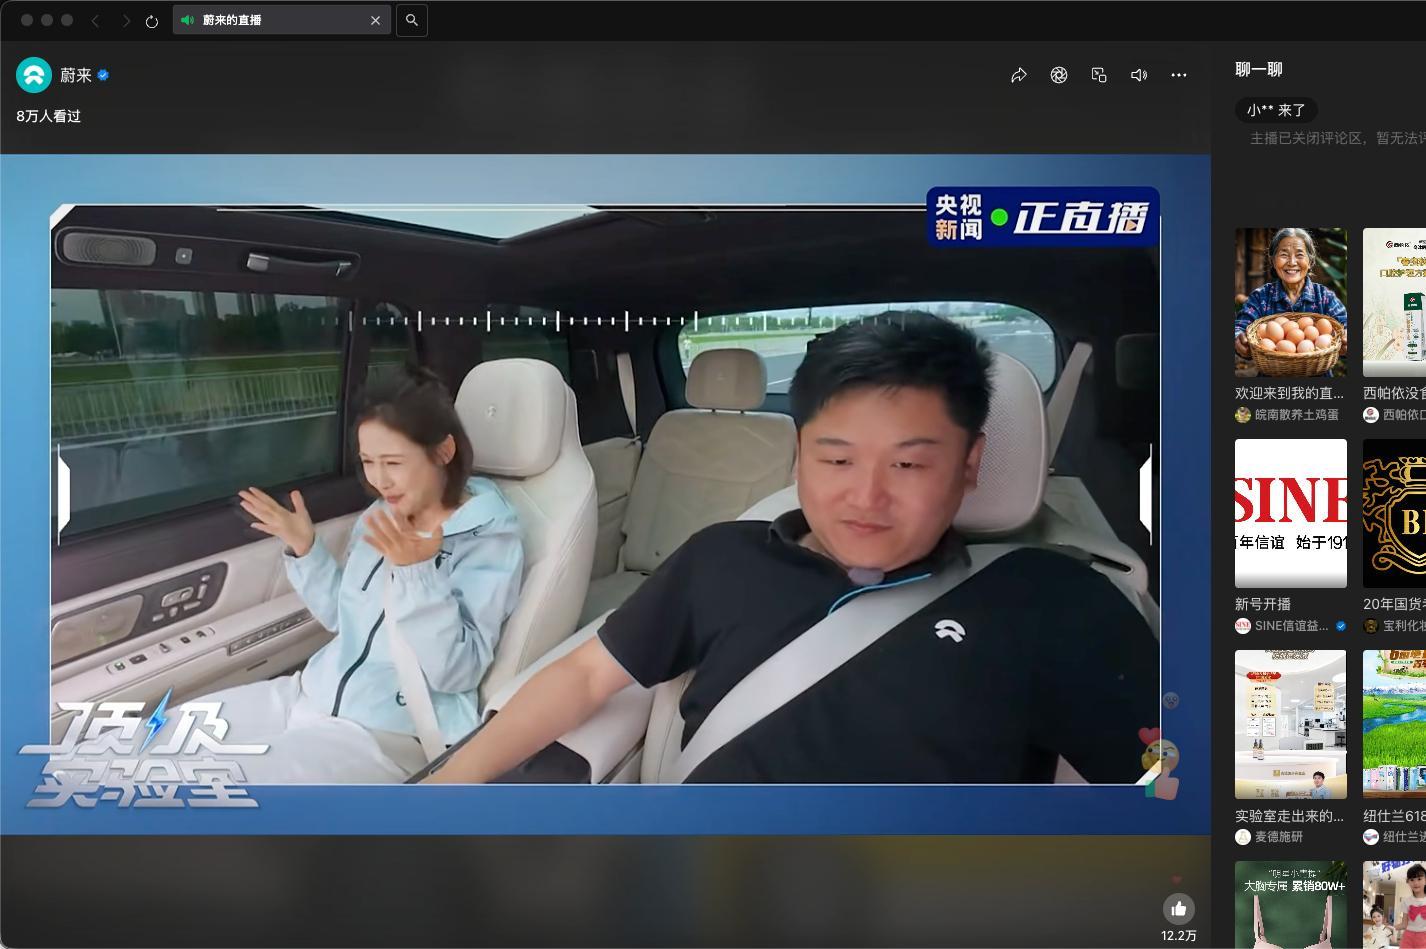Mute the livestream volume speaker icon
This screenshot has width=1426, height=949.
coord(1139,75)
